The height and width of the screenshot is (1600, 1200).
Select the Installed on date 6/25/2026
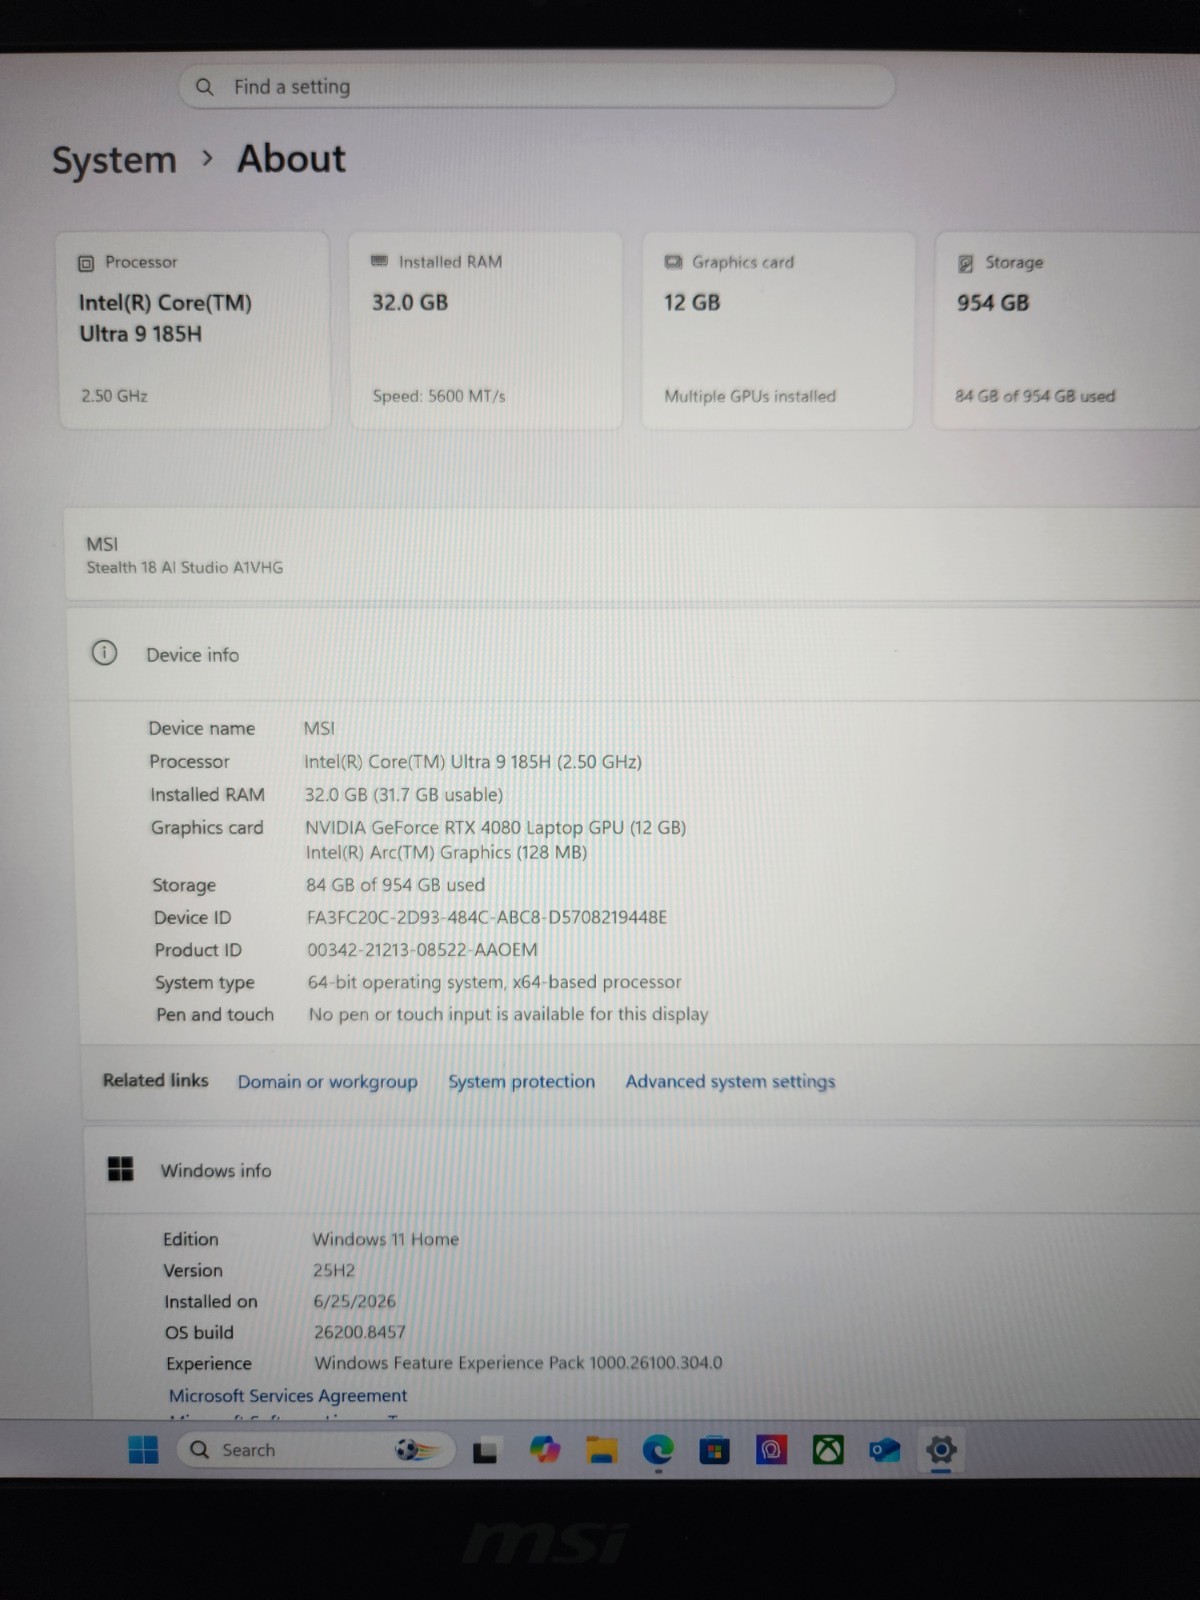pos(354,1301)
